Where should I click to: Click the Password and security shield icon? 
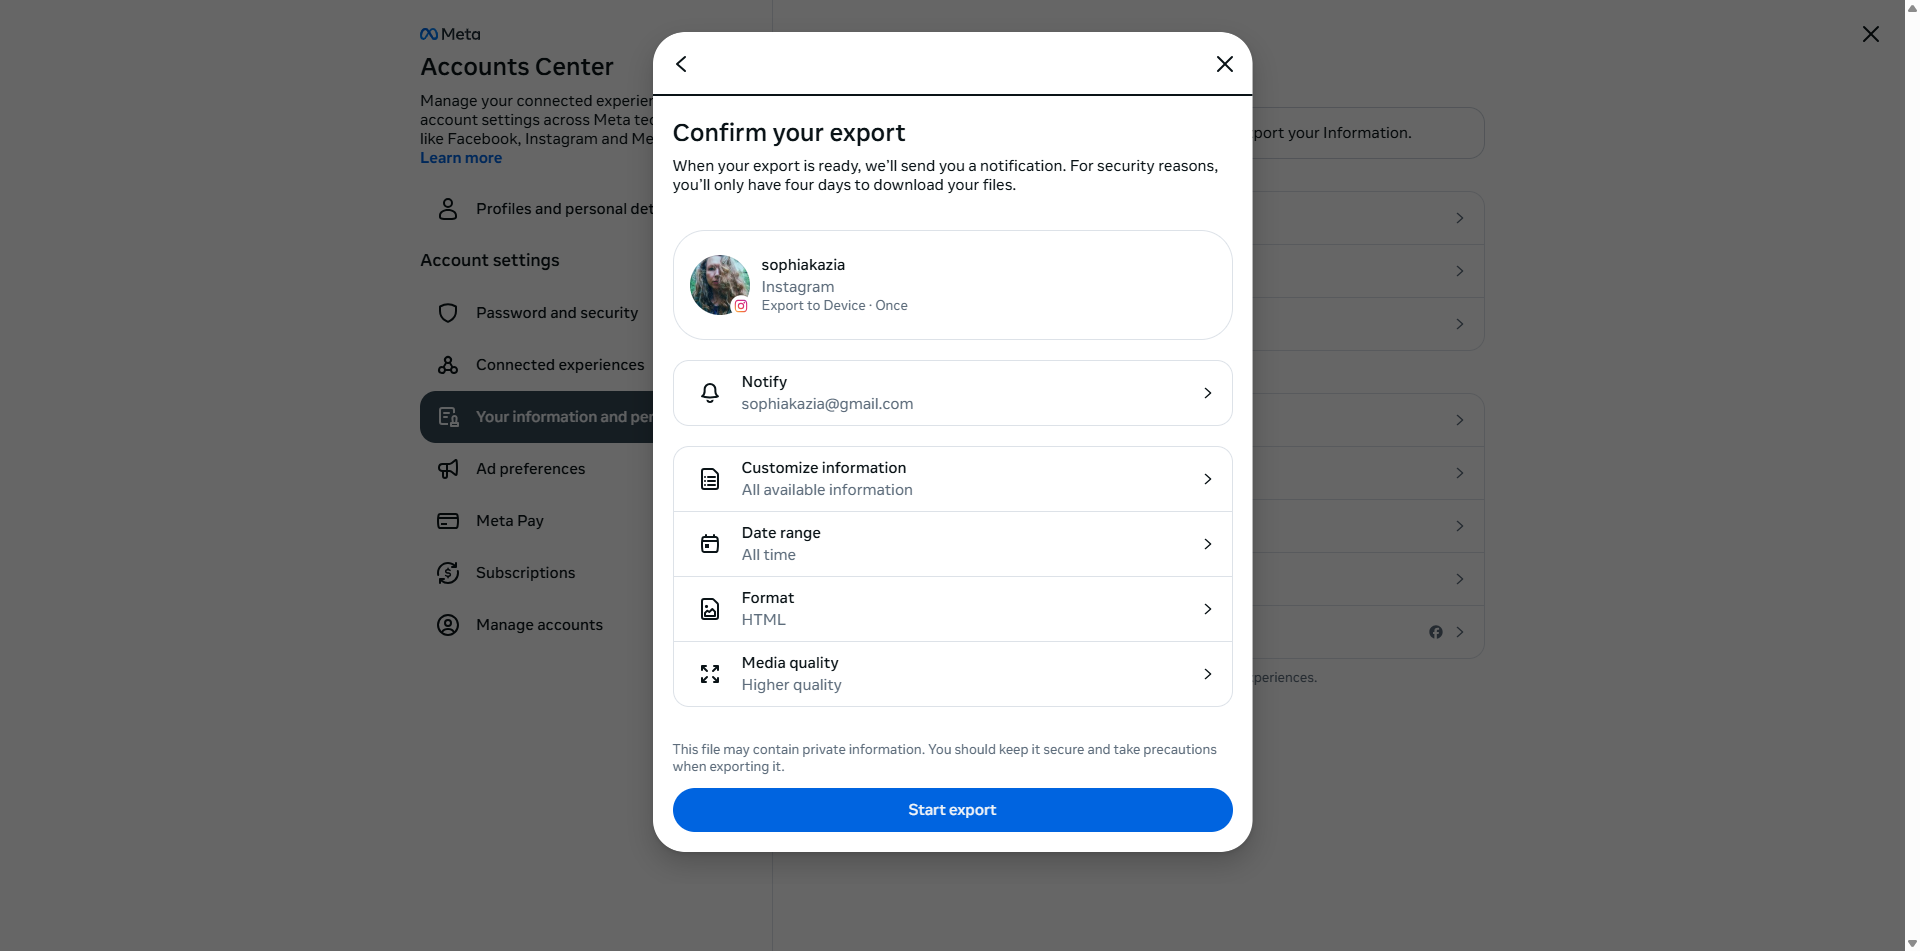[x=448, y=313]
